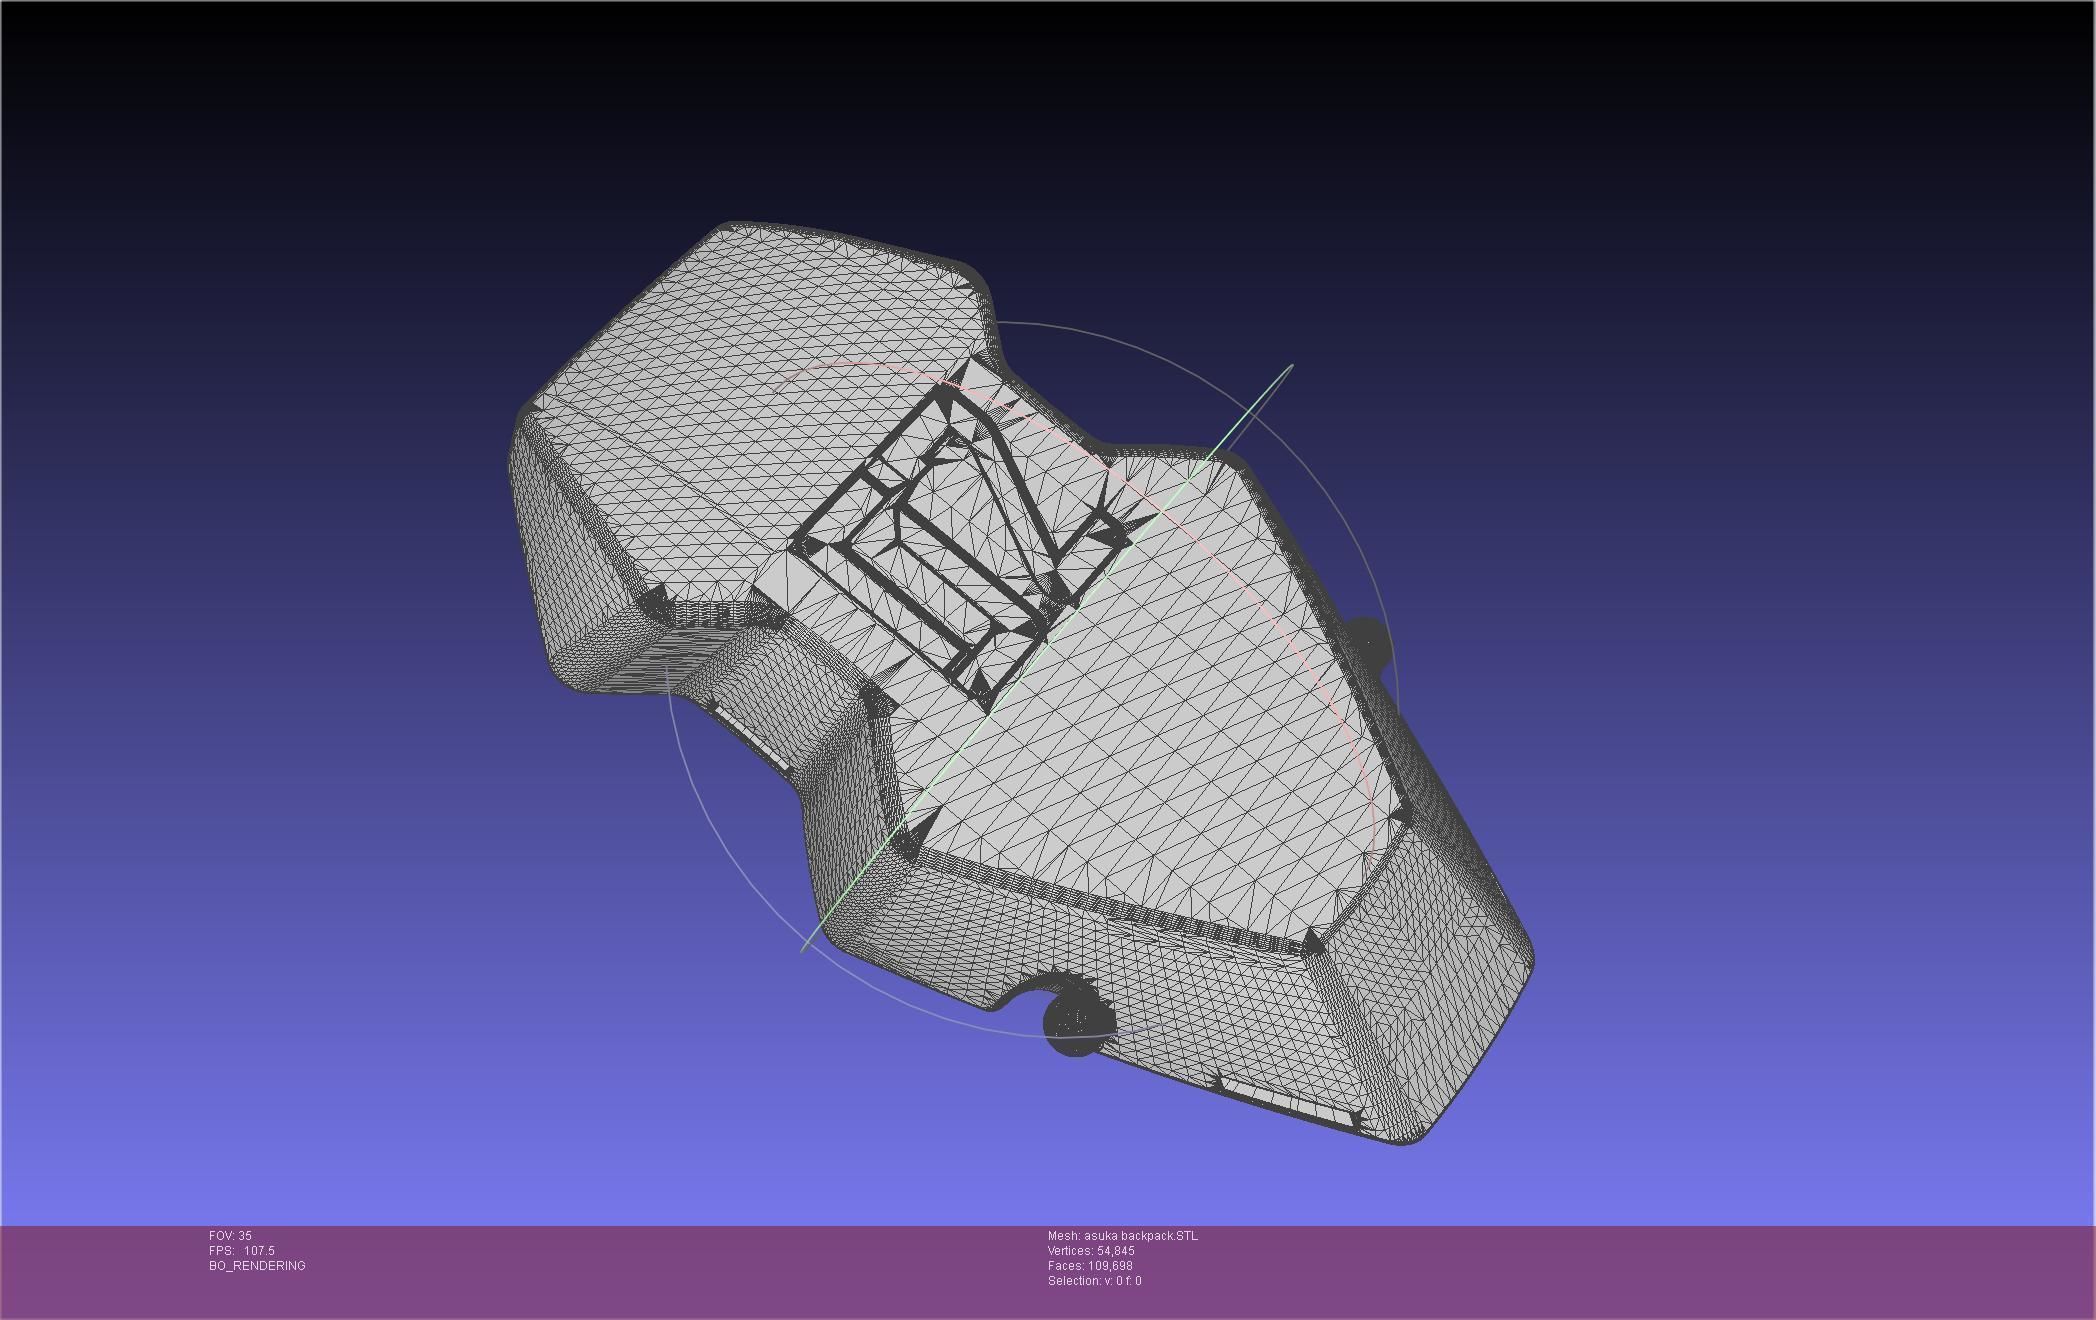This screenshot has width=2096, height=1320.
Task: Click the BO_RENDERING status text
Action: coord(257,1266)
